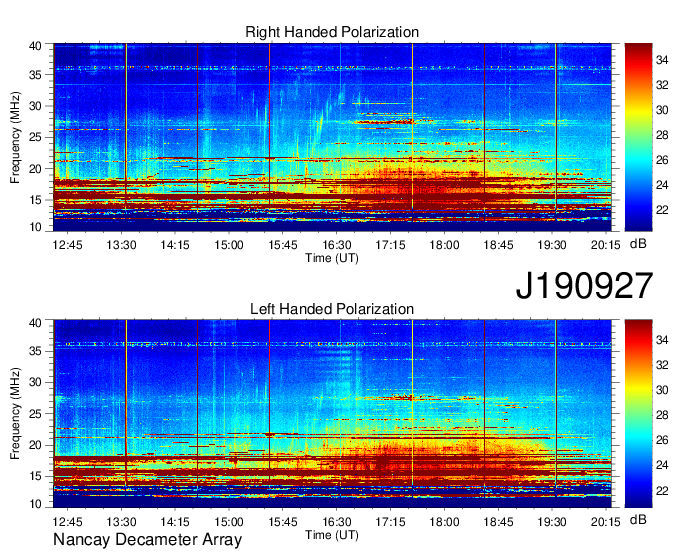Click the 34 dB label on the upper colorbar

[662, 60]
